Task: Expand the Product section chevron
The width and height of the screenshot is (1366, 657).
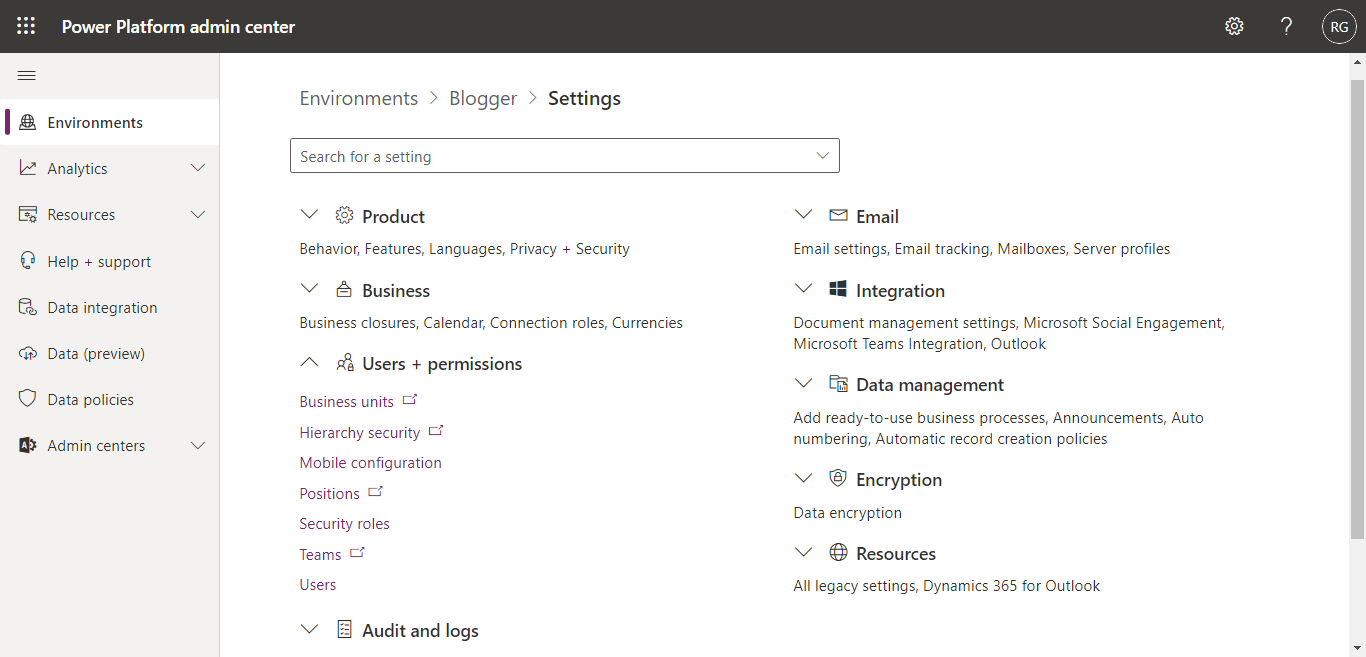Action: click(309, 215)
